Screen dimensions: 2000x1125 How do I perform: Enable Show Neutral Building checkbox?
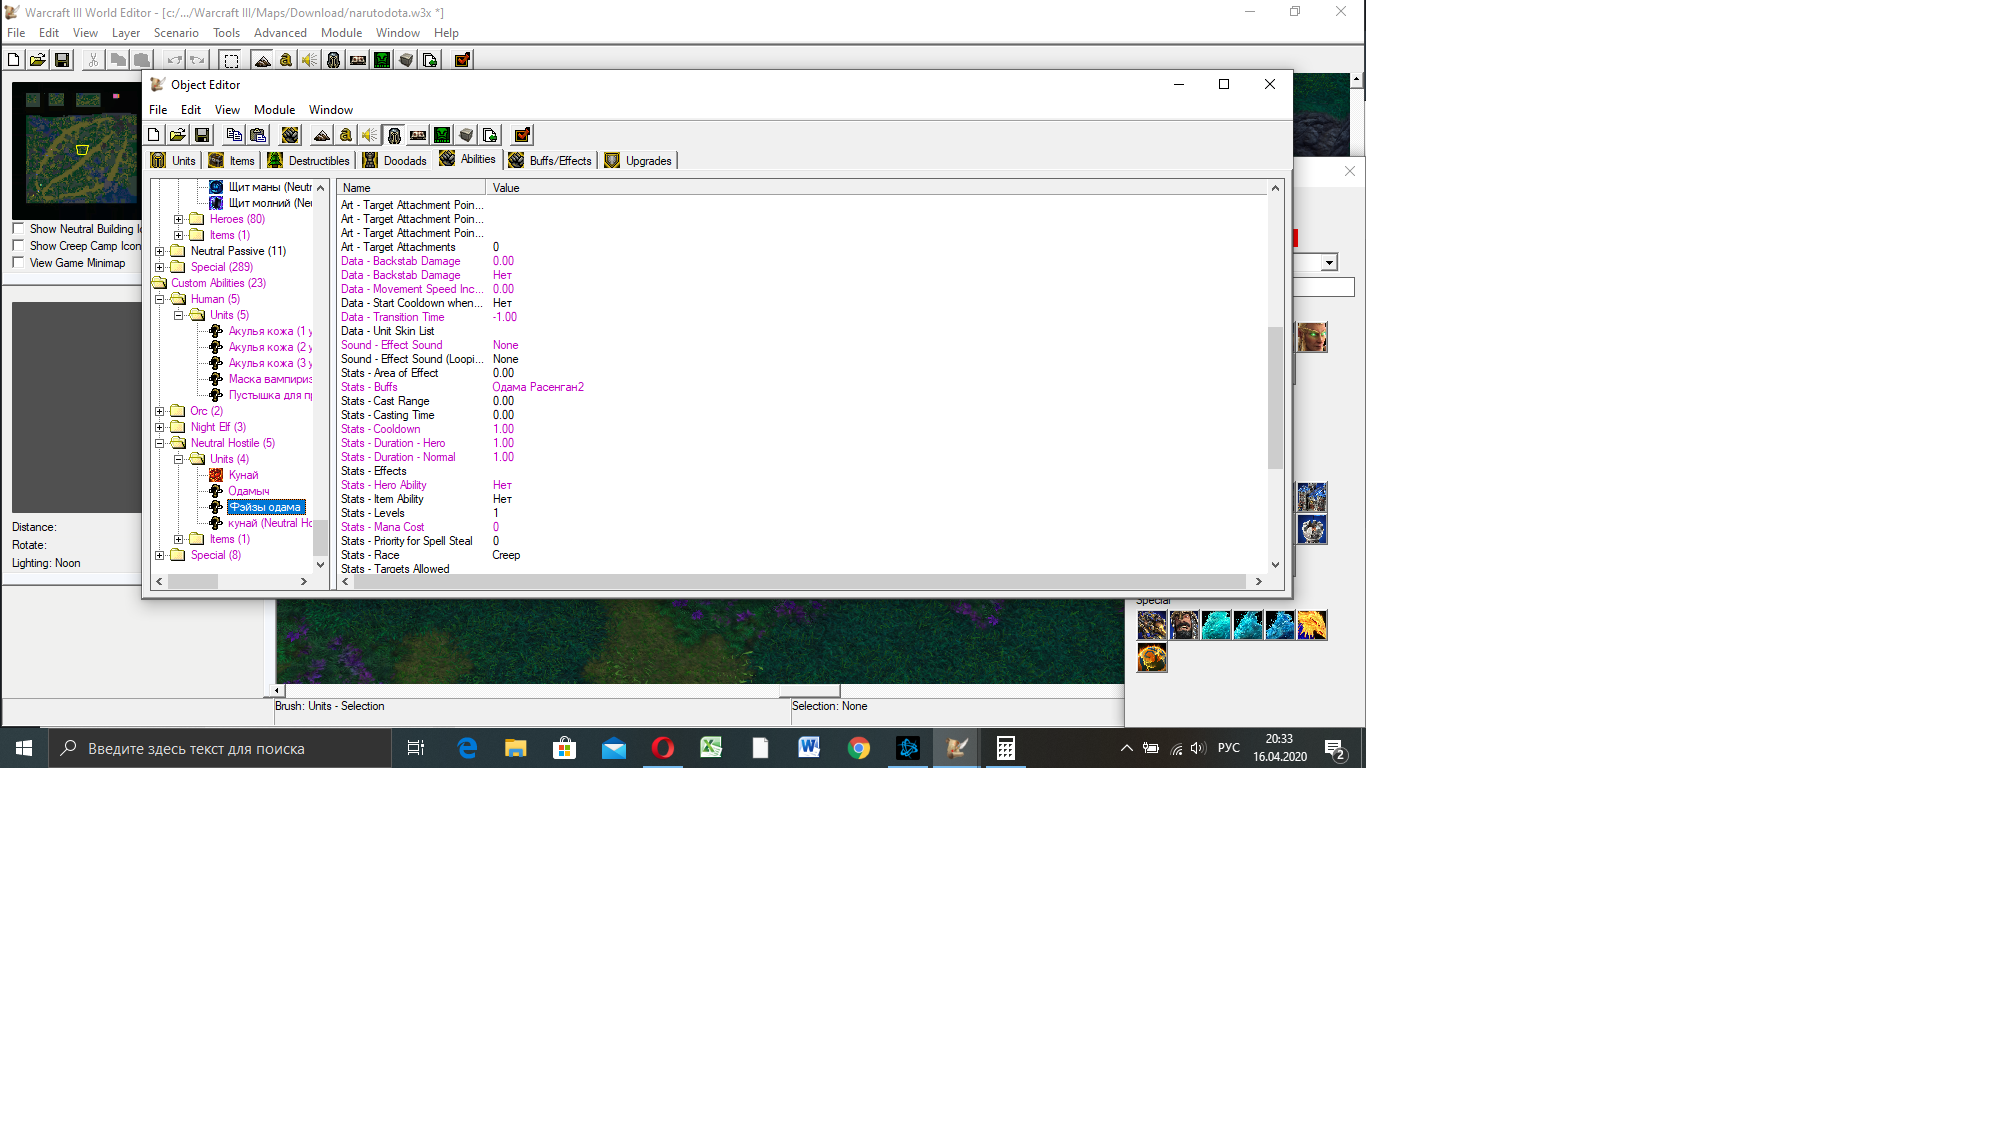tap(18, 229)
